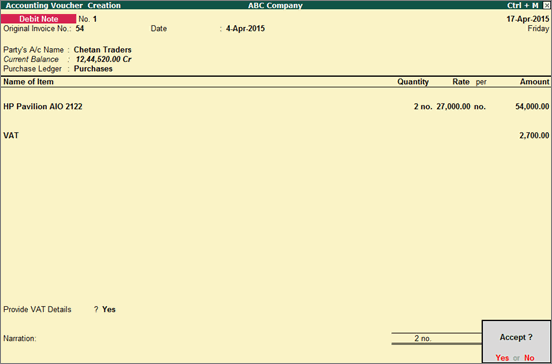The width and height of the screenshot is (552, 364).
Task: Click the voucher date 17-Apr-2015
Action: click(528, 19)
